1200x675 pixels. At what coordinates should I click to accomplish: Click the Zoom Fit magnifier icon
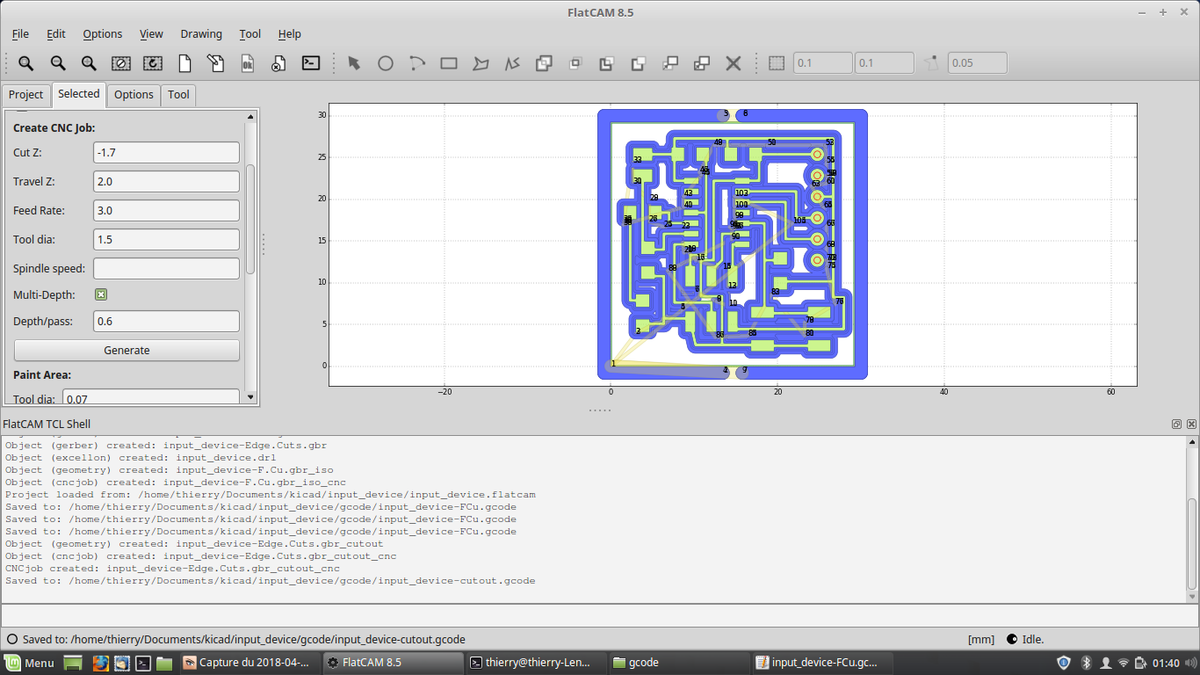(x=26, y=63)
